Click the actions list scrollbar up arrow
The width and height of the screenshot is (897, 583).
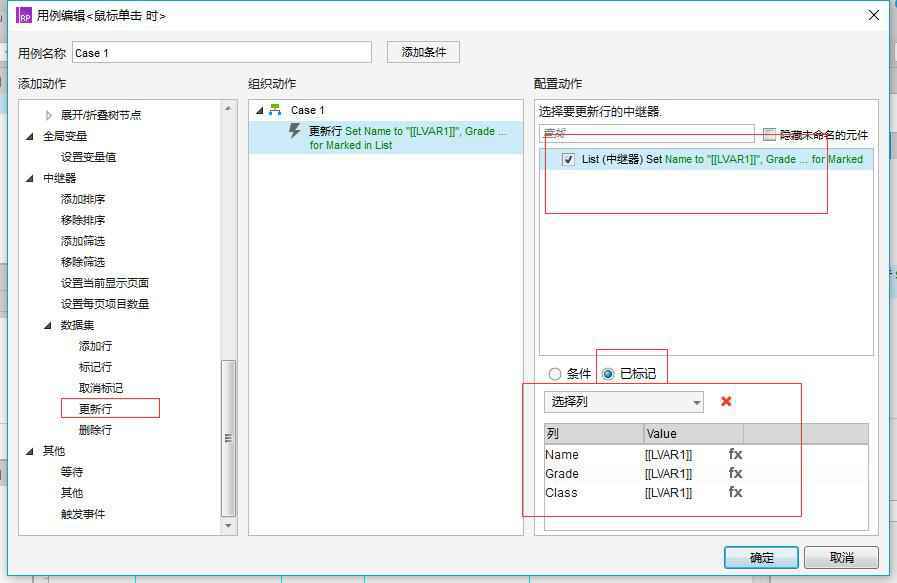228,108
